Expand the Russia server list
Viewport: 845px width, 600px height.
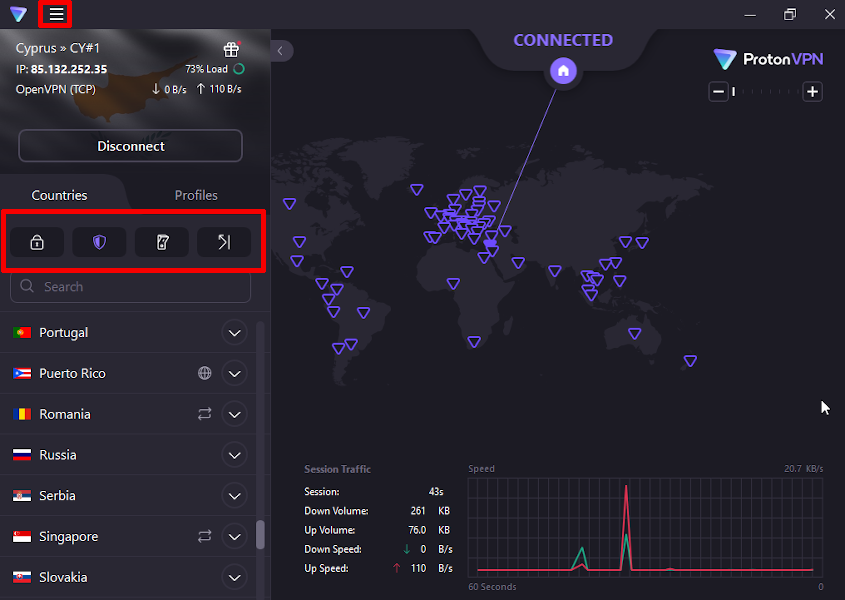point(234,455)
